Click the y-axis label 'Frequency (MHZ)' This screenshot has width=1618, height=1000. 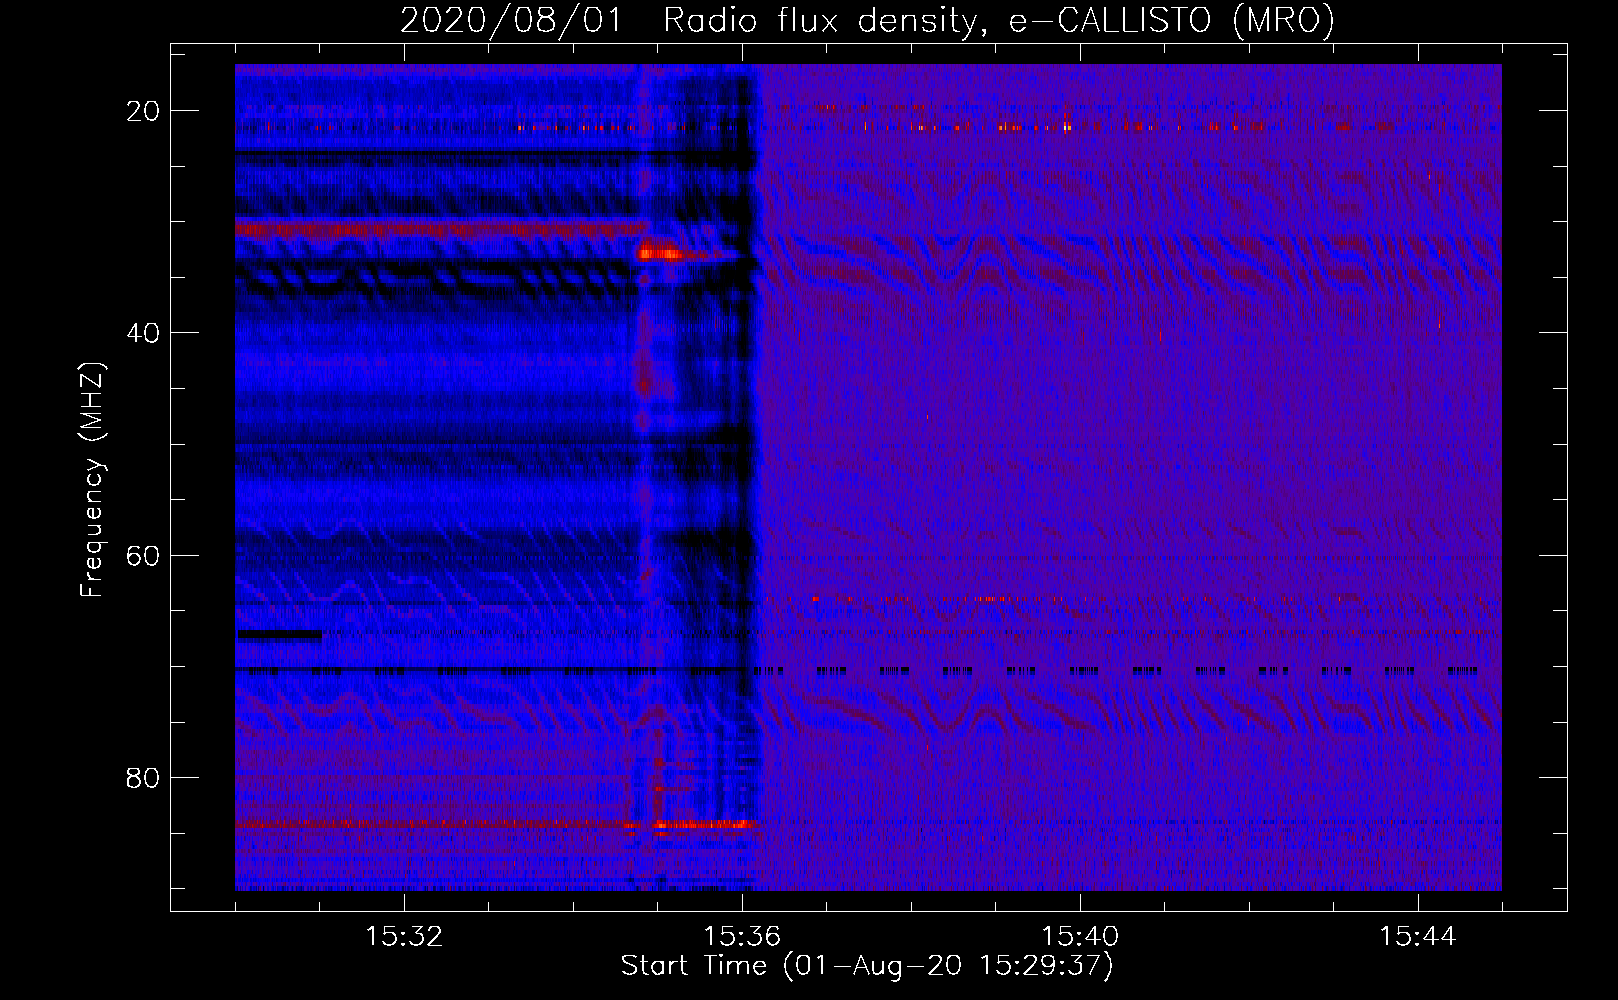tap(92, 480)
